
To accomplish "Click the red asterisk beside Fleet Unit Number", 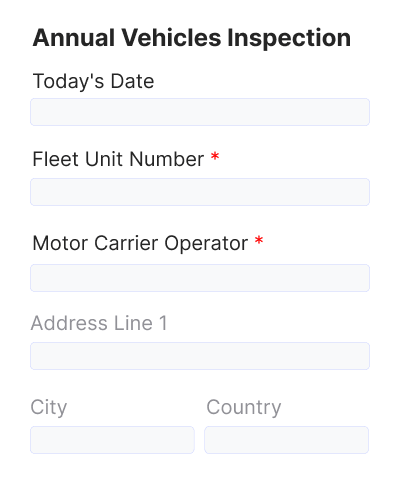I will pyautogui.click(x=215, y=156).
